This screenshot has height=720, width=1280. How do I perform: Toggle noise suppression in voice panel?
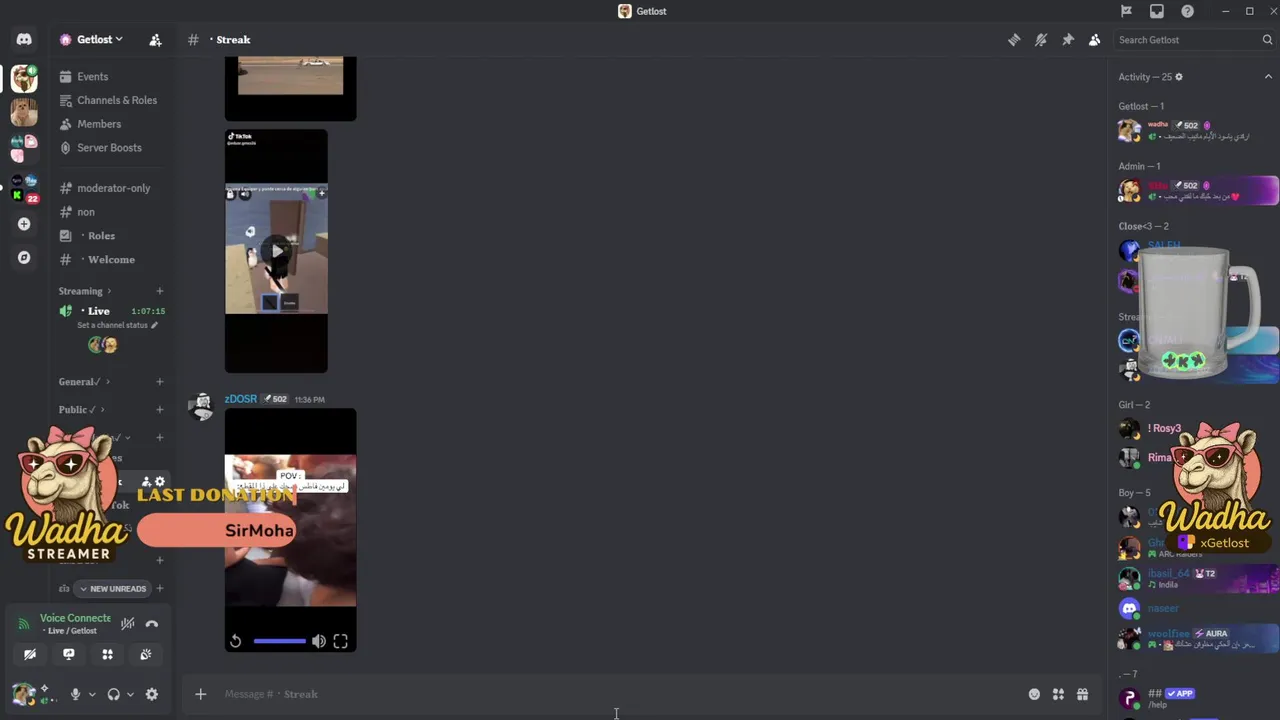[x=128, y=624]
